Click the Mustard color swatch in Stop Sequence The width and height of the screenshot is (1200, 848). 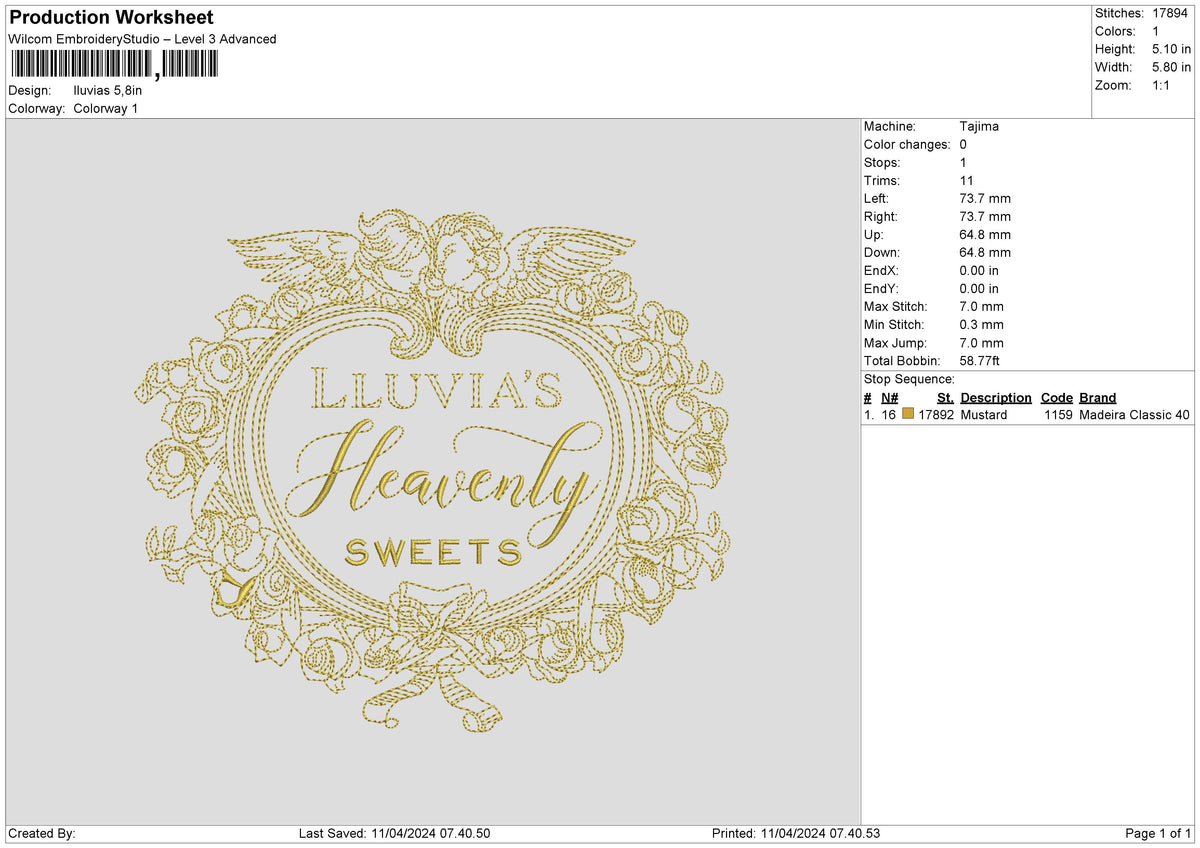click(908, 414)
